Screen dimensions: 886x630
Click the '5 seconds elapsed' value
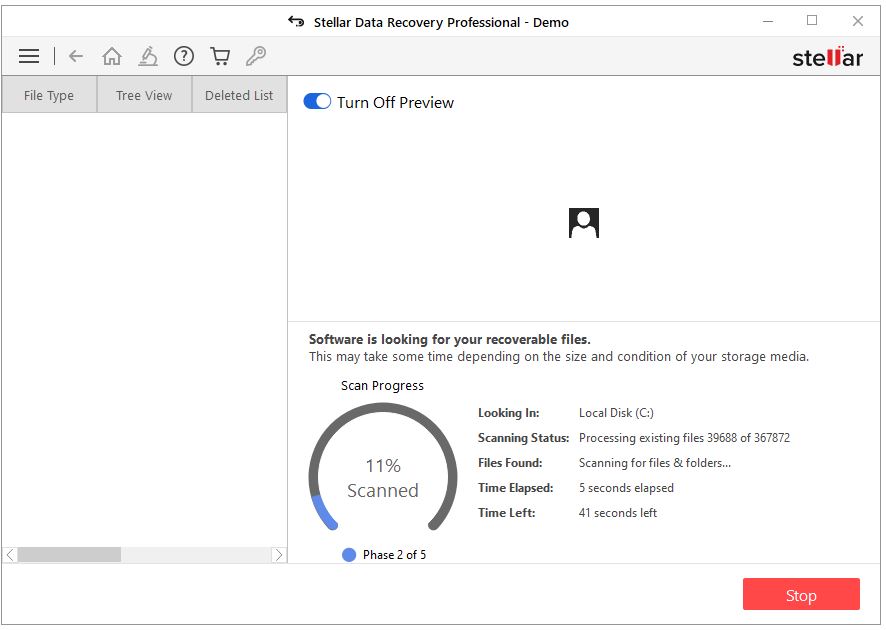626,488
